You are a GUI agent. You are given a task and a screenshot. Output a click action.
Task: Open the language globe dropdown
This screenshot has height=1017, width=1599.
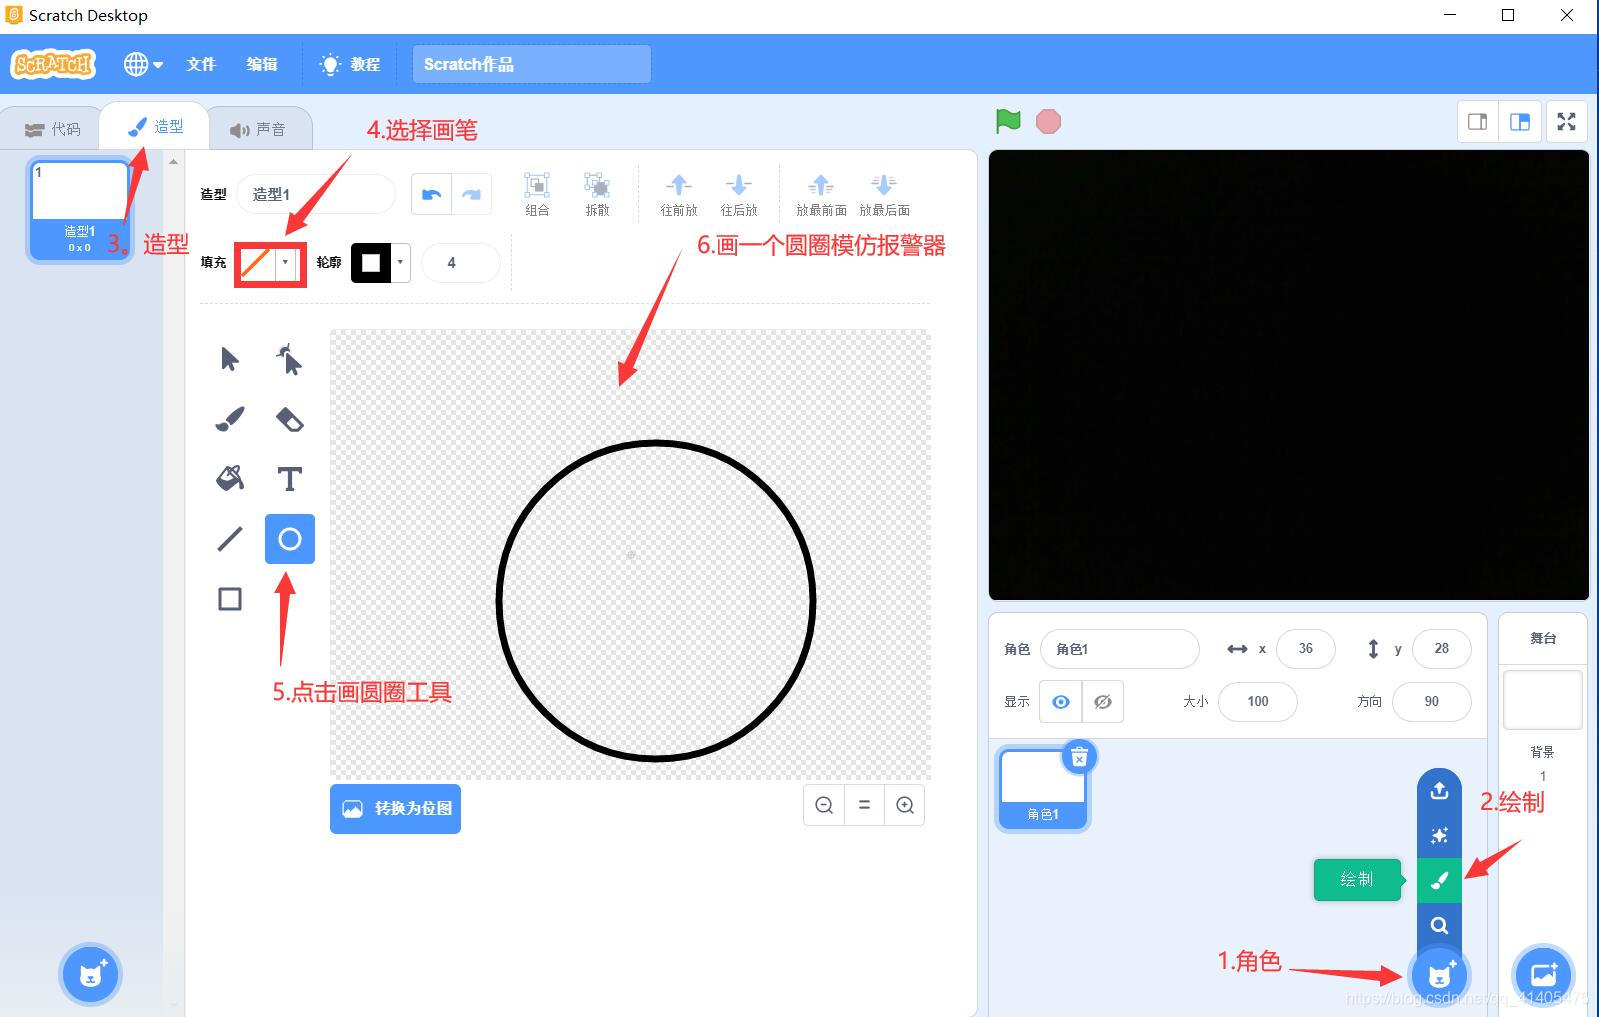pos(143,64)
